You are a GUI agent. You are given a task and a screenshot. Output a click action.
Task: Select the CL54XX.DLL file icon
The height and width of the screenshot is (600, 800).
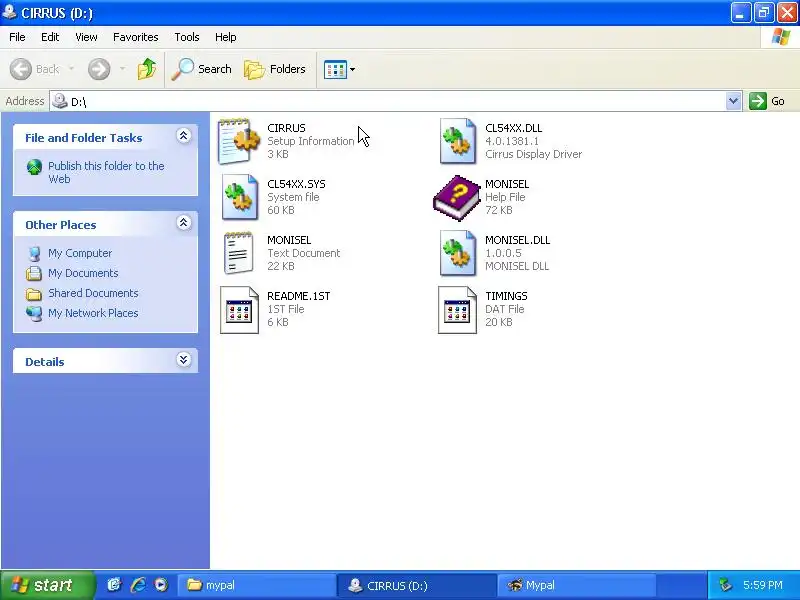[457, 141]
